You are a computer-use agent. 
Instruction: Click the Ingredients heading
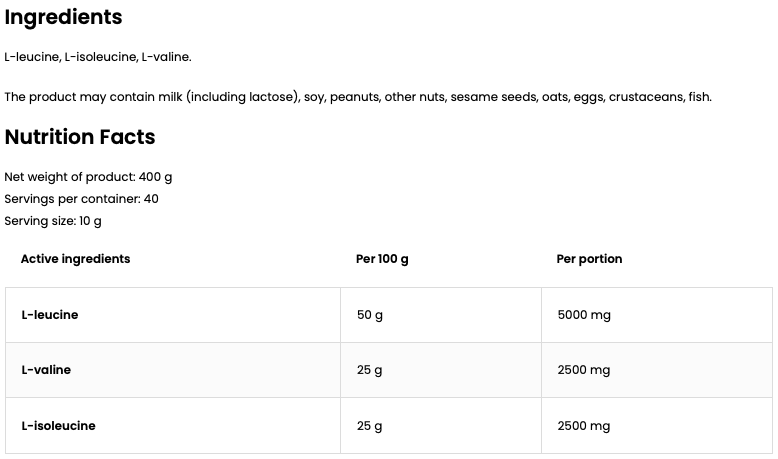[x=63, y=17]
